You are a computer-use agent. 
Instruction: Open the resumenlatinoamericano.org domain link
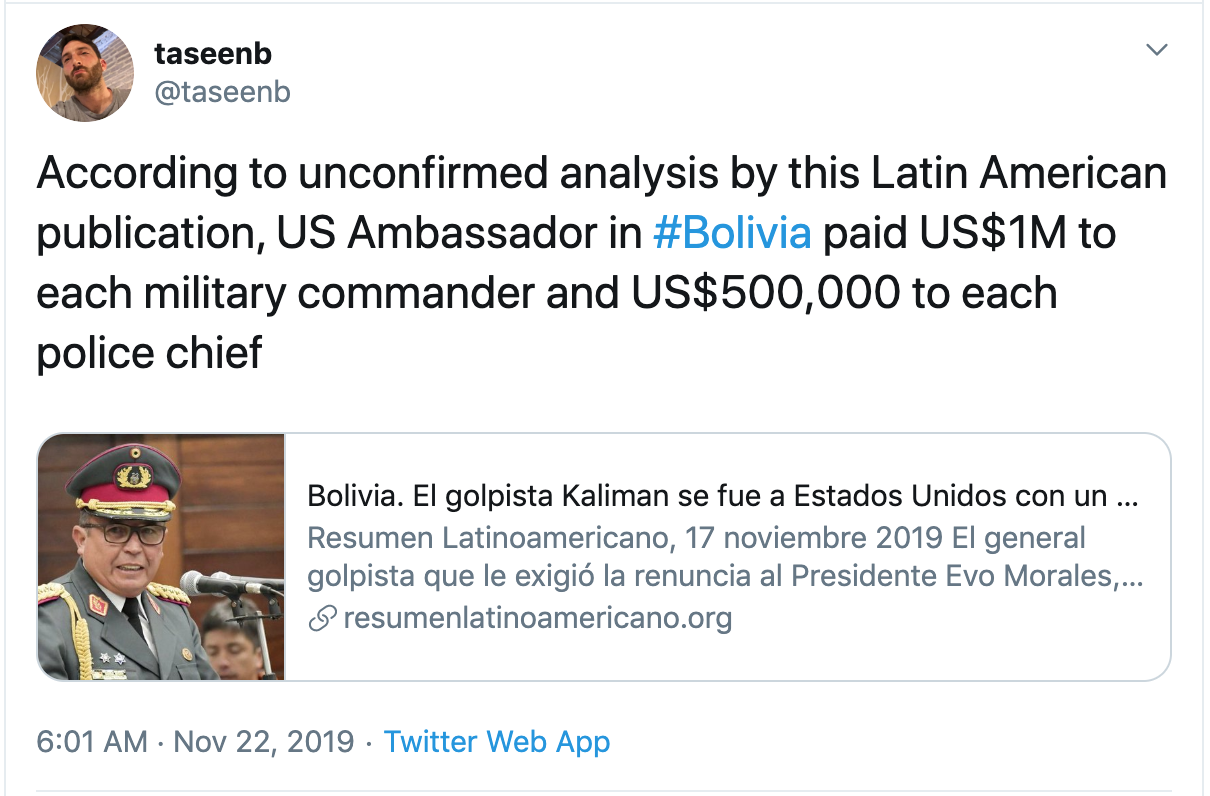537,618
